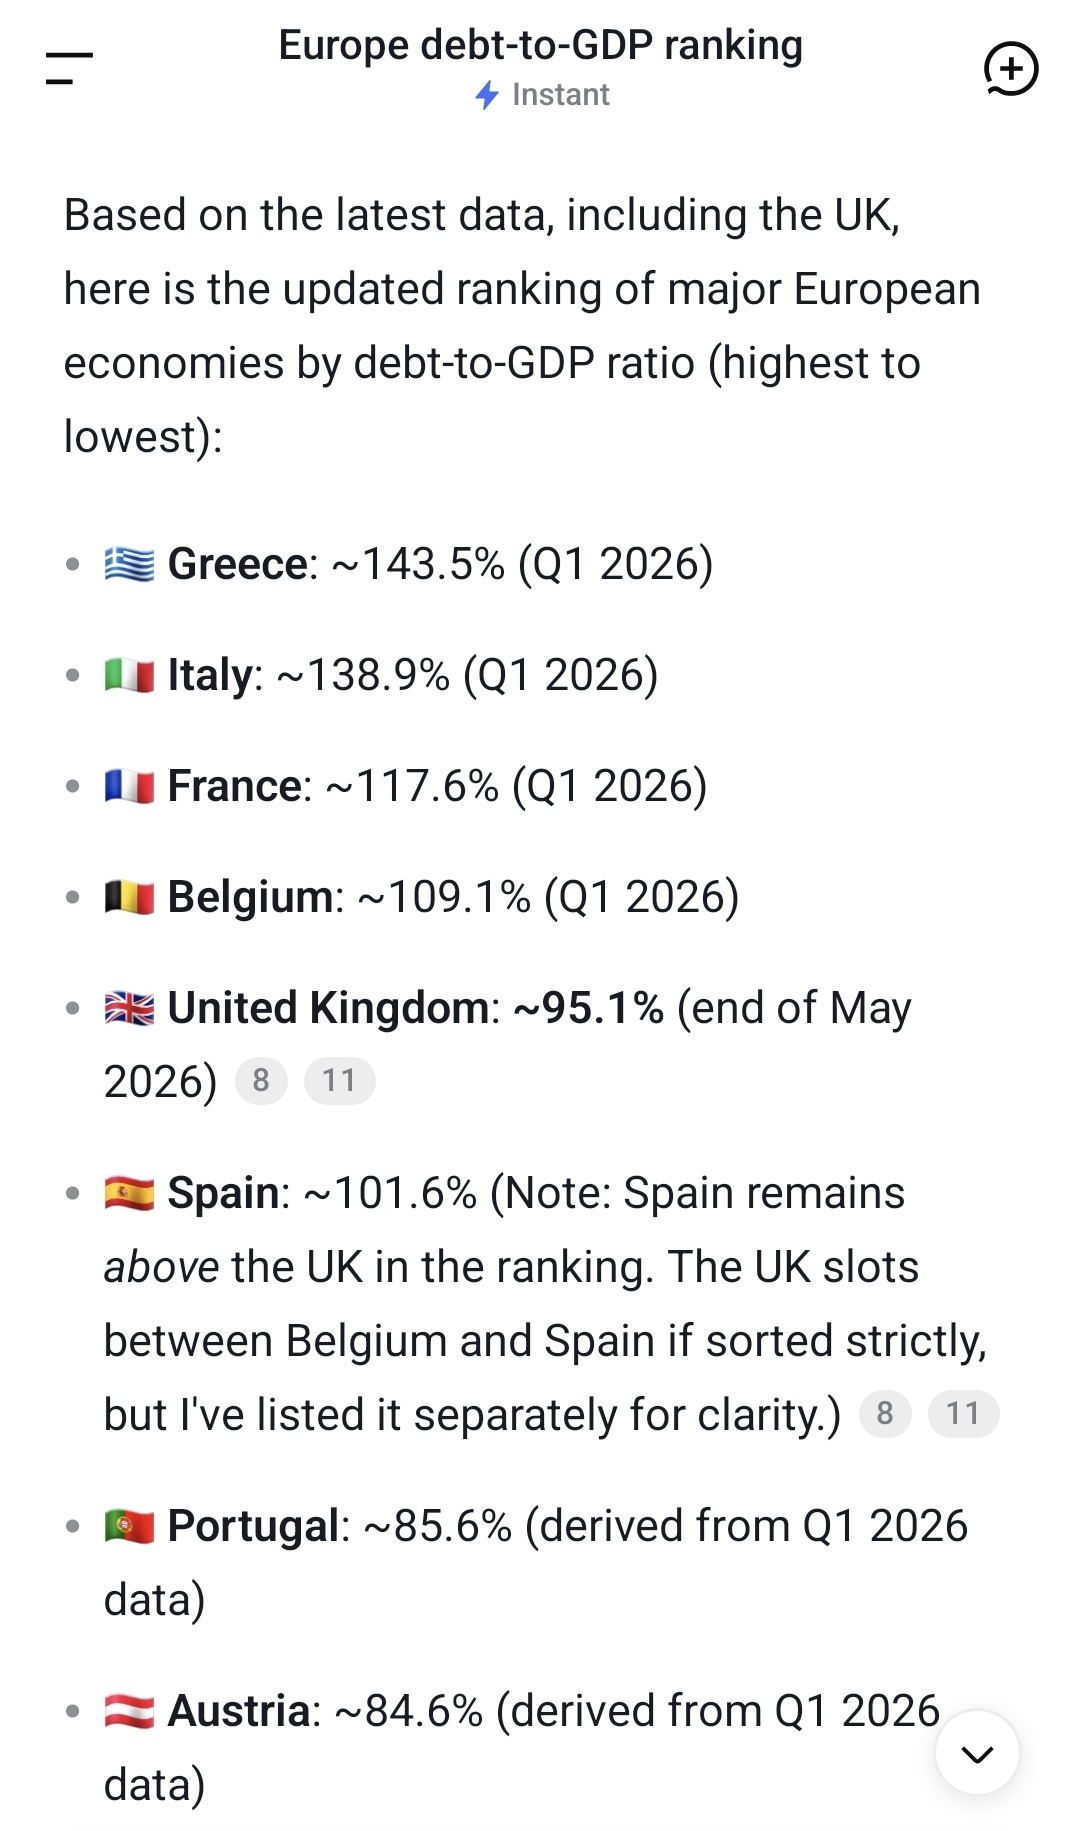The height and width of the screenshot is (1831, 1079).
Task: Tap the Europe debt-to-GDP ranking title
Action: (x=541, y=46)
